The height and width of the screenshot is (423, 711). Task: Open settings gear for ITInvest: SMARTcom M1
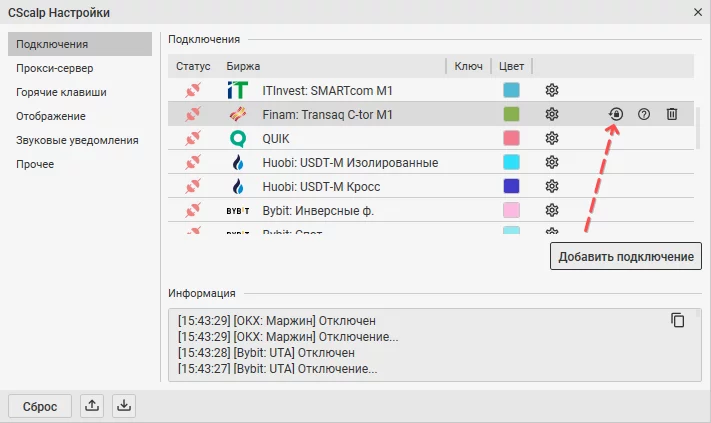tap(551, 90)
